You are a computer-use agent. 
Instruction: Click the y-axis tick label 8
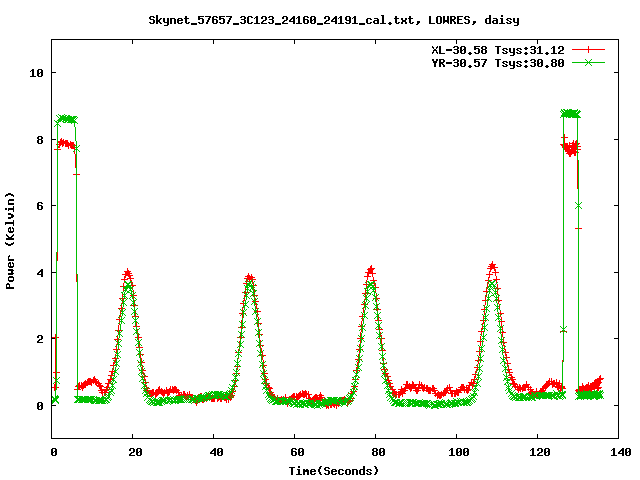coord(40,140)
